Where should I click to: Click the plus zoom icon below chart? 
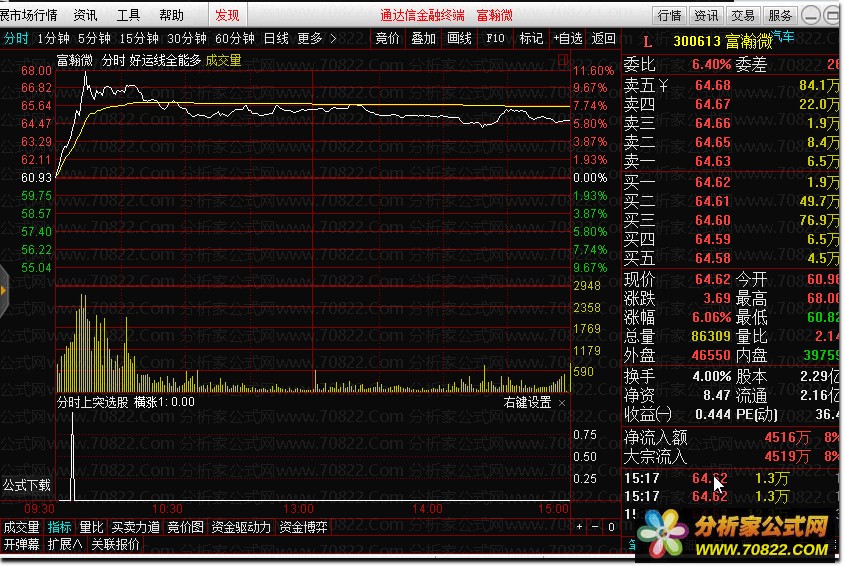click(579, 527)
